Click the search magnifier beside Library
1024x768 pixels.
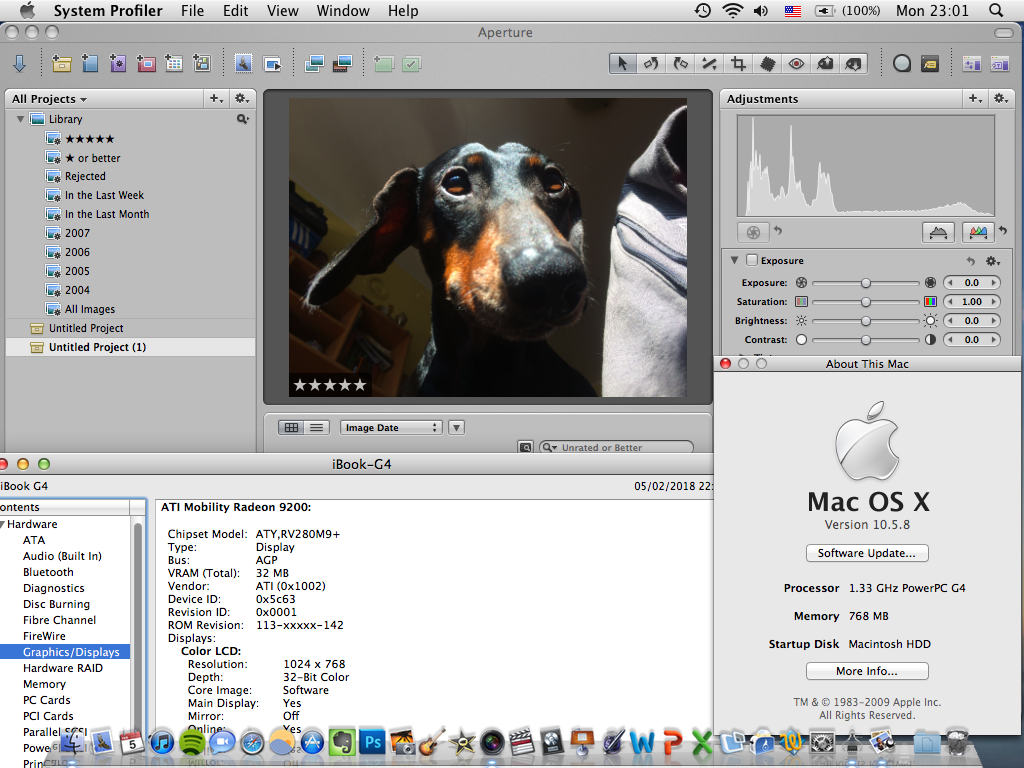(242, 119)
